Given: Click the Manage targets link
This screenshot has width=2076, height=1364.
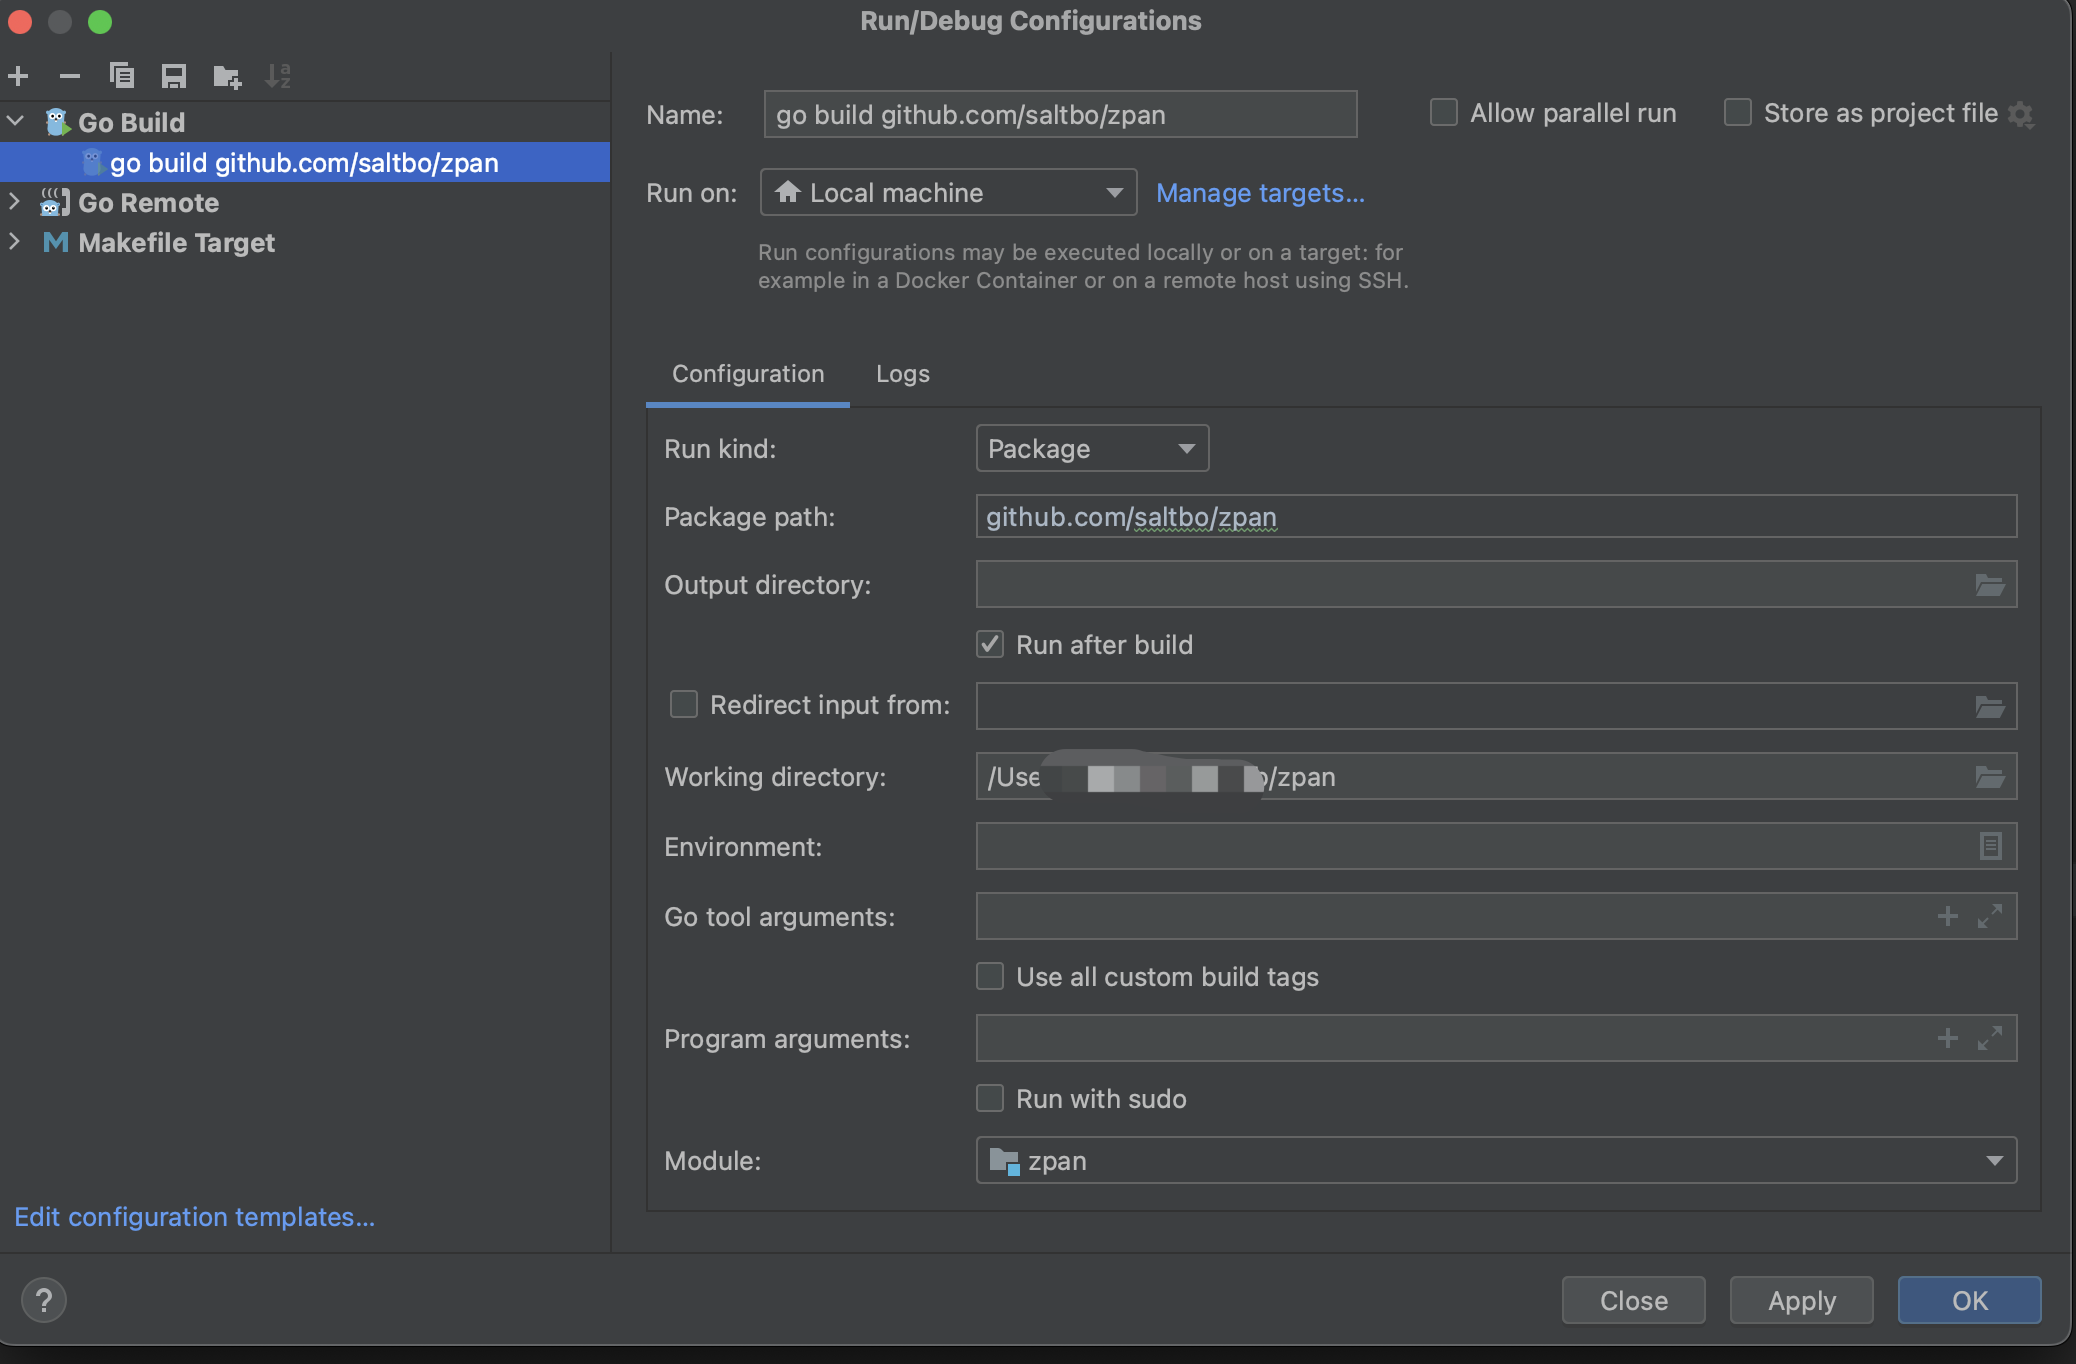Looking at the screenshot, I should (1260, 193).
